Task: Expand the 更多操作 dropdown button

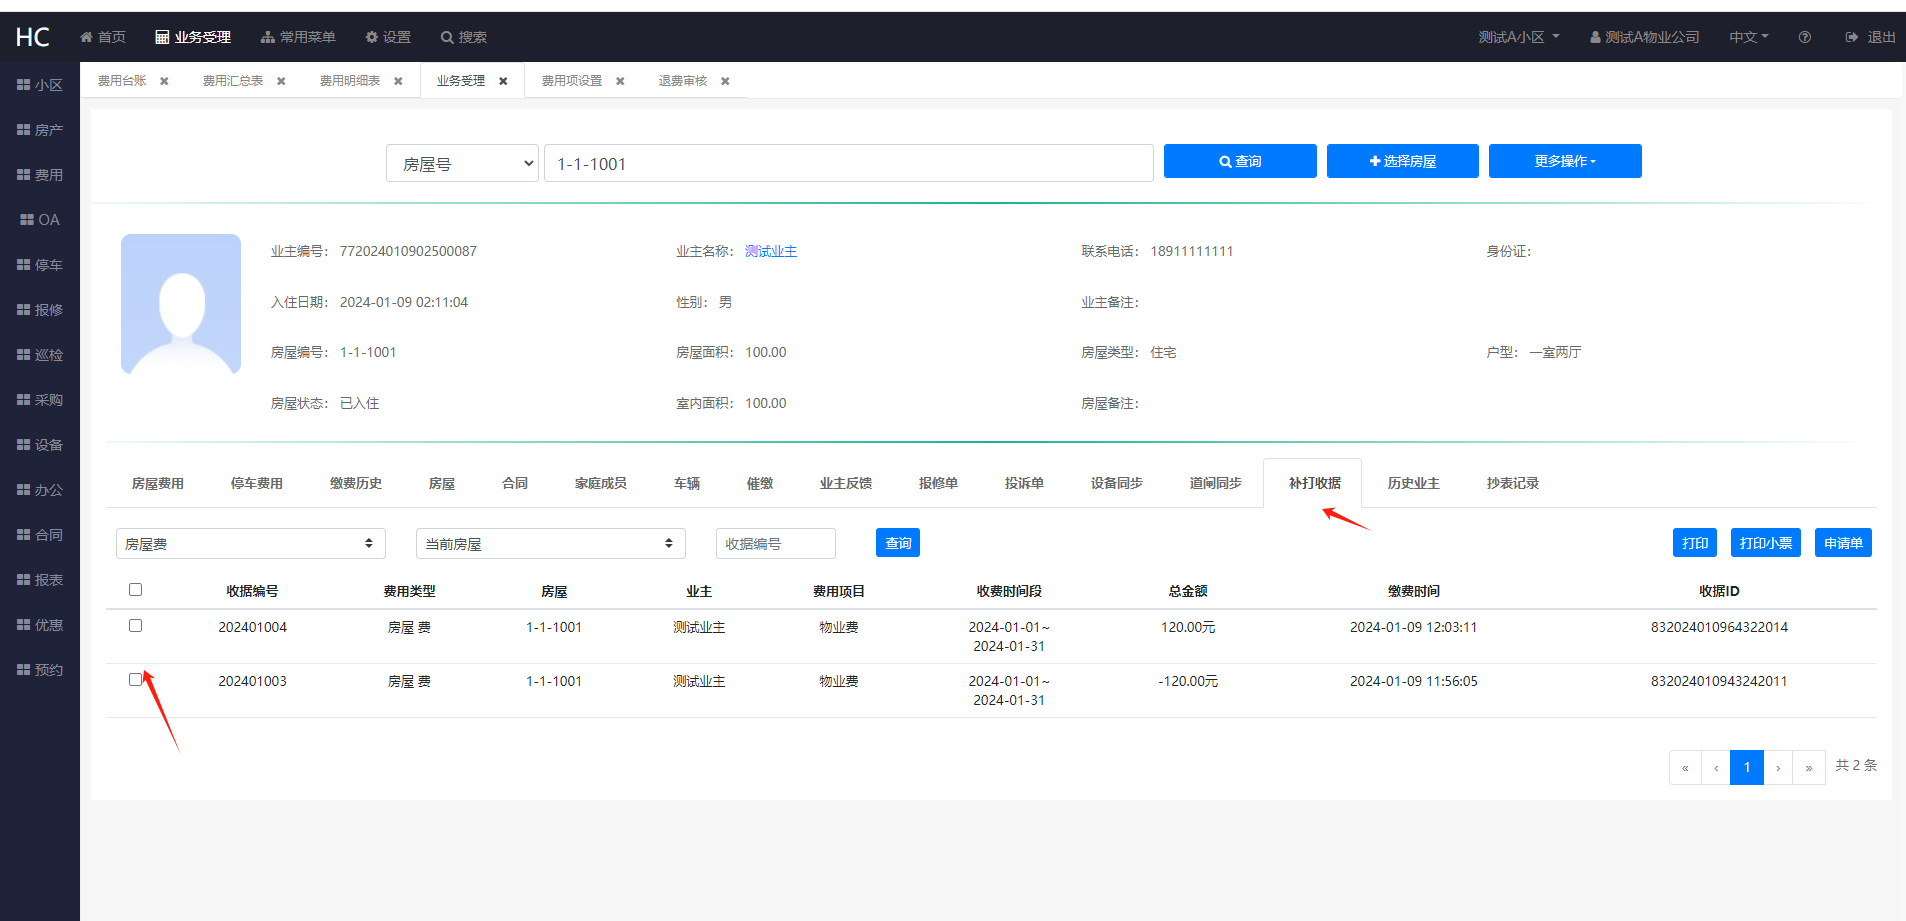Action: pos(1565,161)
